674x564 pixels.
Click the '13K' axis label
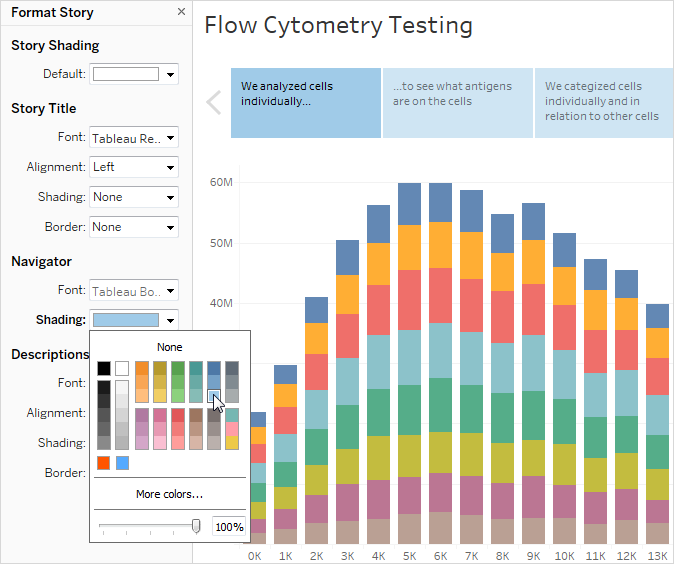pyautogui.click(x=657, y=556)
